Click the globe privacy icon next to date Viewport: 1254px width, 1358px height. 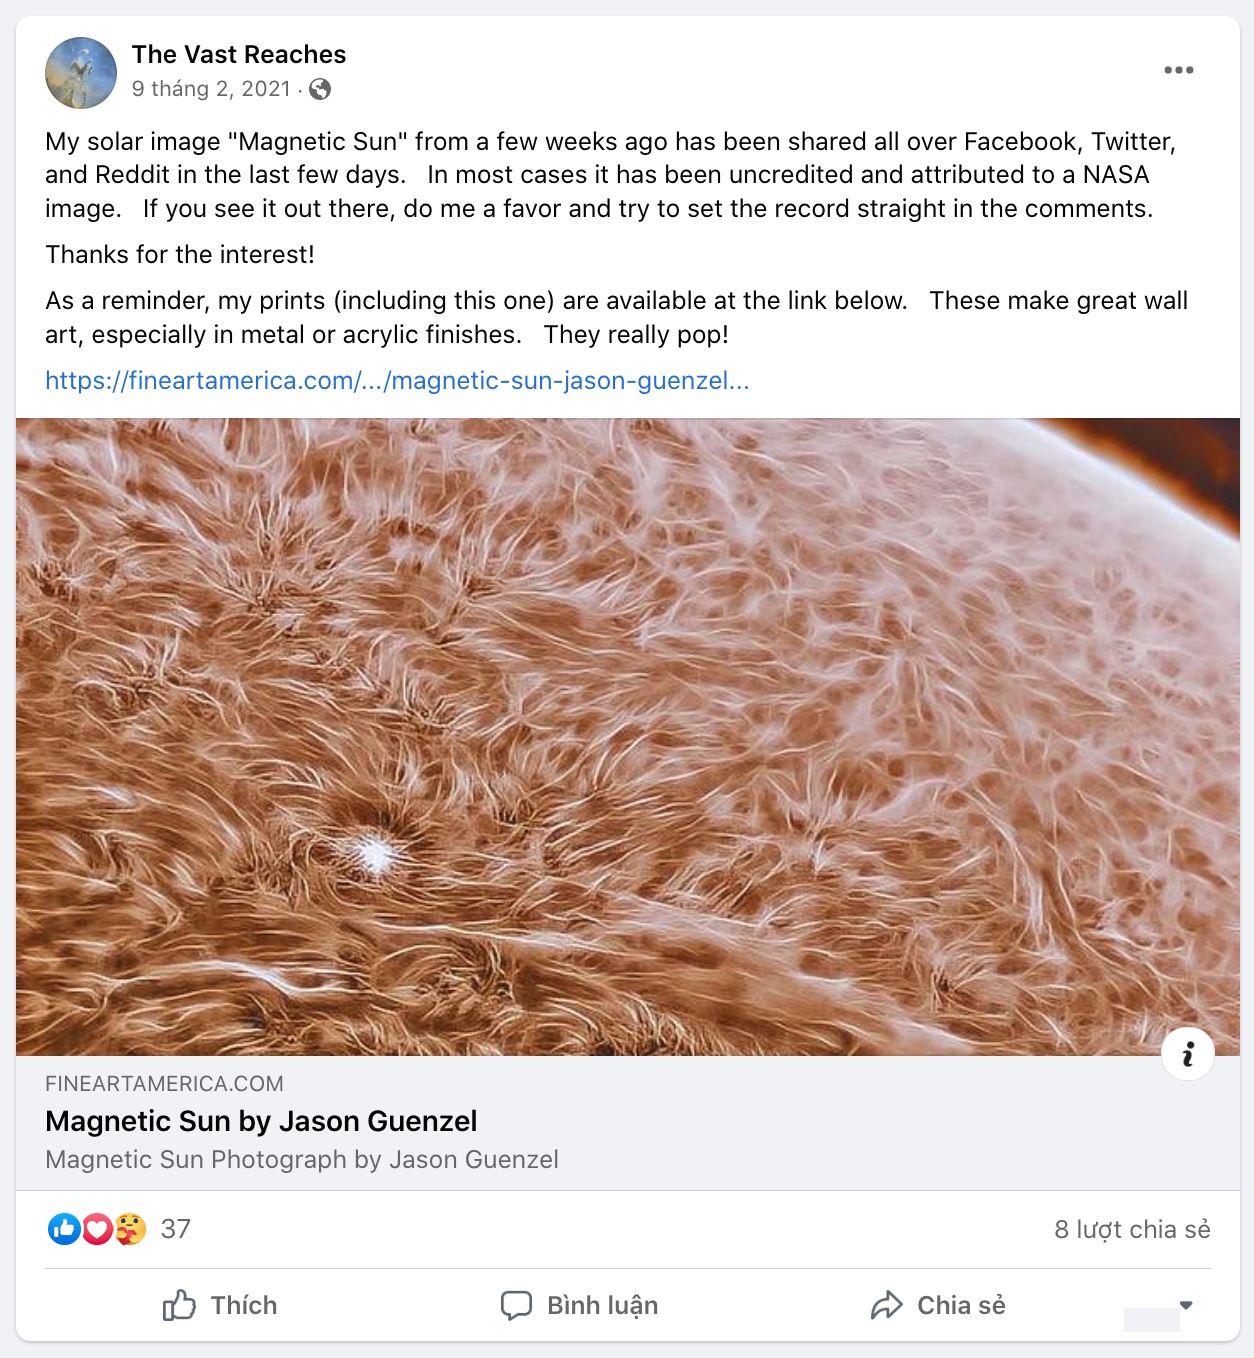(x=318, y=90)
